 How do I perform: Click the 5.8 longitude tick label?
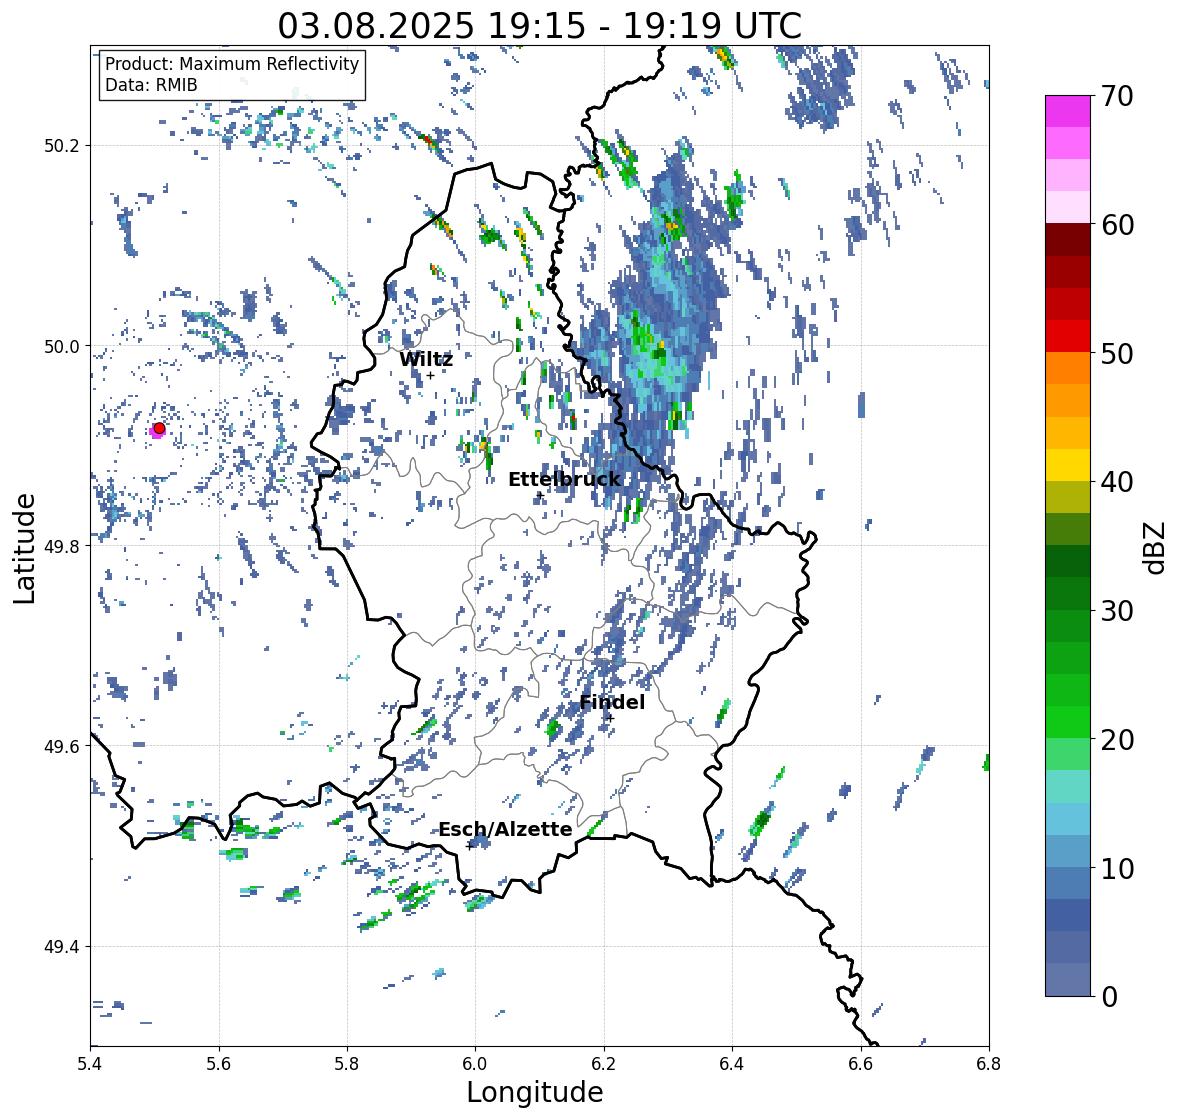pyautogui.click(x=347, y=1064)
